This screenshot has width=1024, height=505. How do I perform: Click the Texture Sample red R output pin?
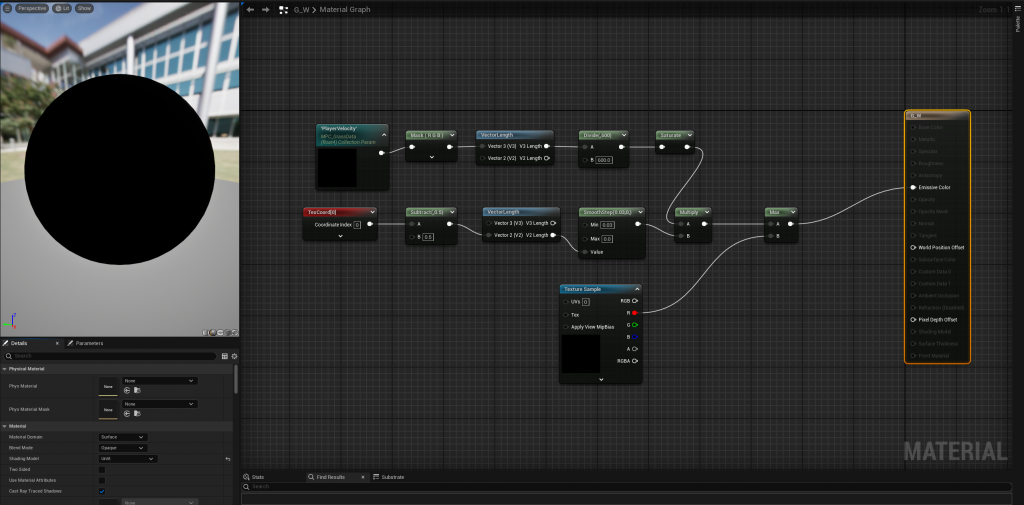634,313
